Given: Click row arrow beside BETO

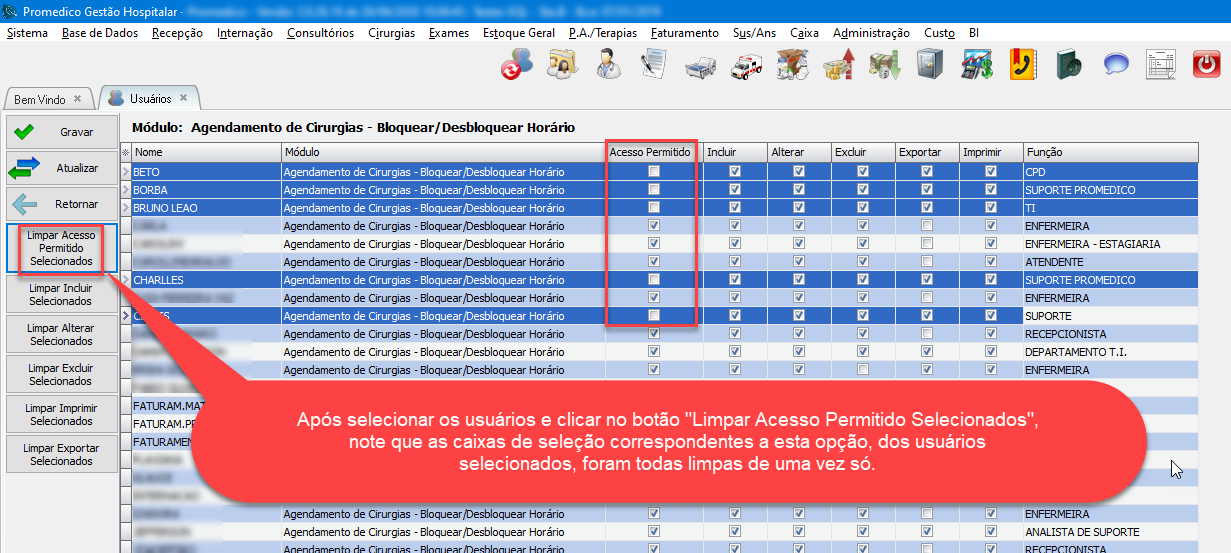Looking at the screenshot, I should pos(126,172).
